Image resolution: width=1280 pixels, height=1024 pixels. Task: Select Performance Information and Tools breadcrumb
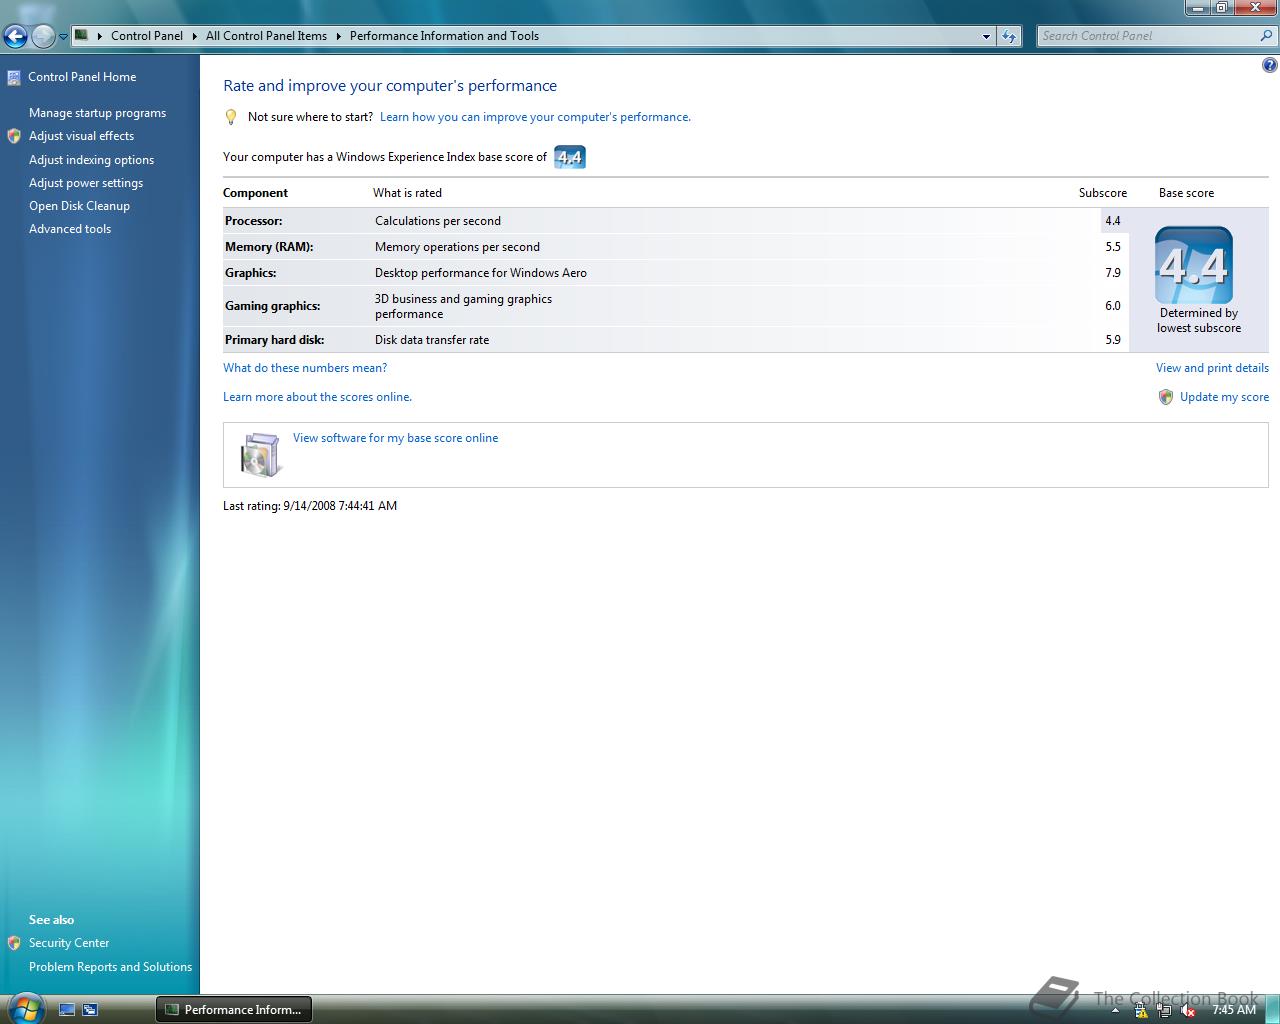click(x=444, y=36)
